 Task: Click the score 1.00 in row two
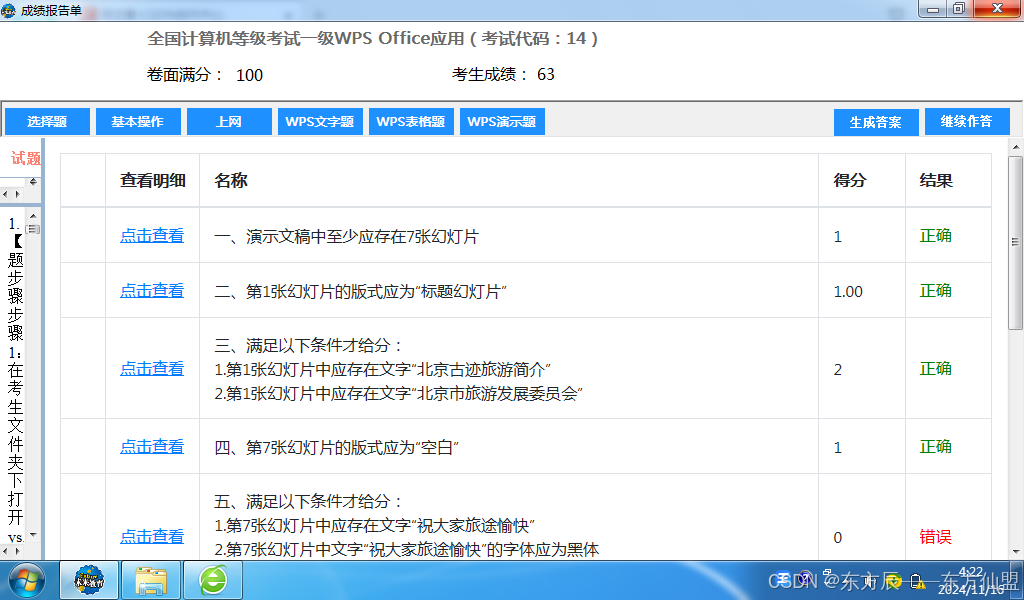tap(848, 292)
